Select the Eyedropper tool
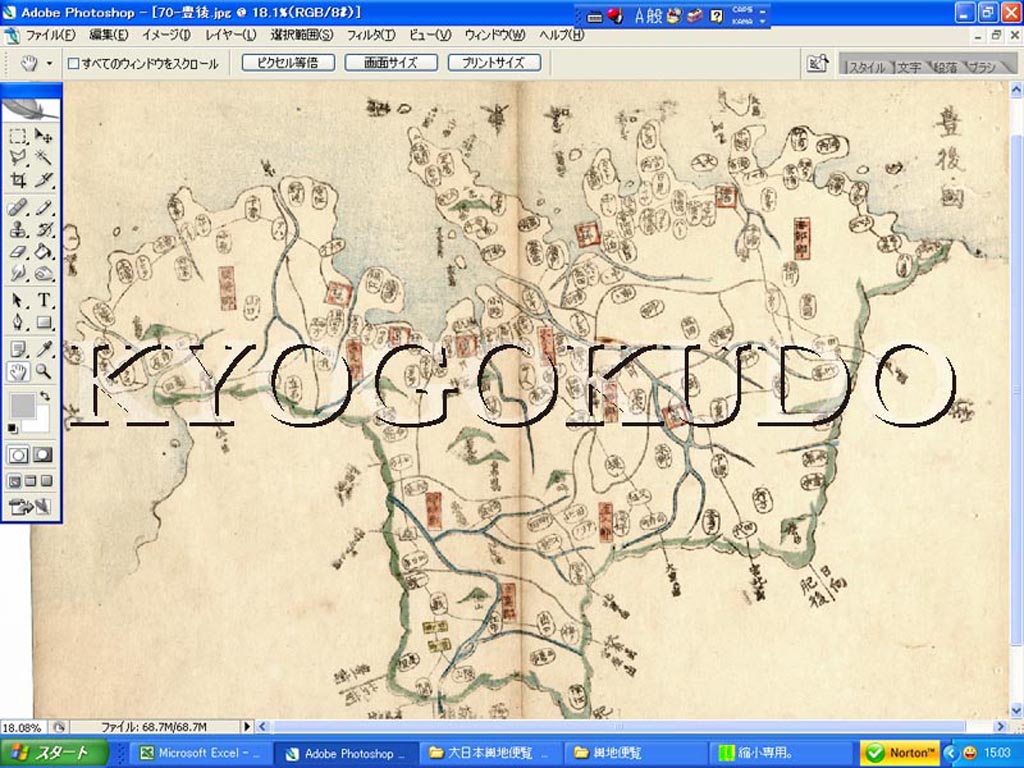 43,349
